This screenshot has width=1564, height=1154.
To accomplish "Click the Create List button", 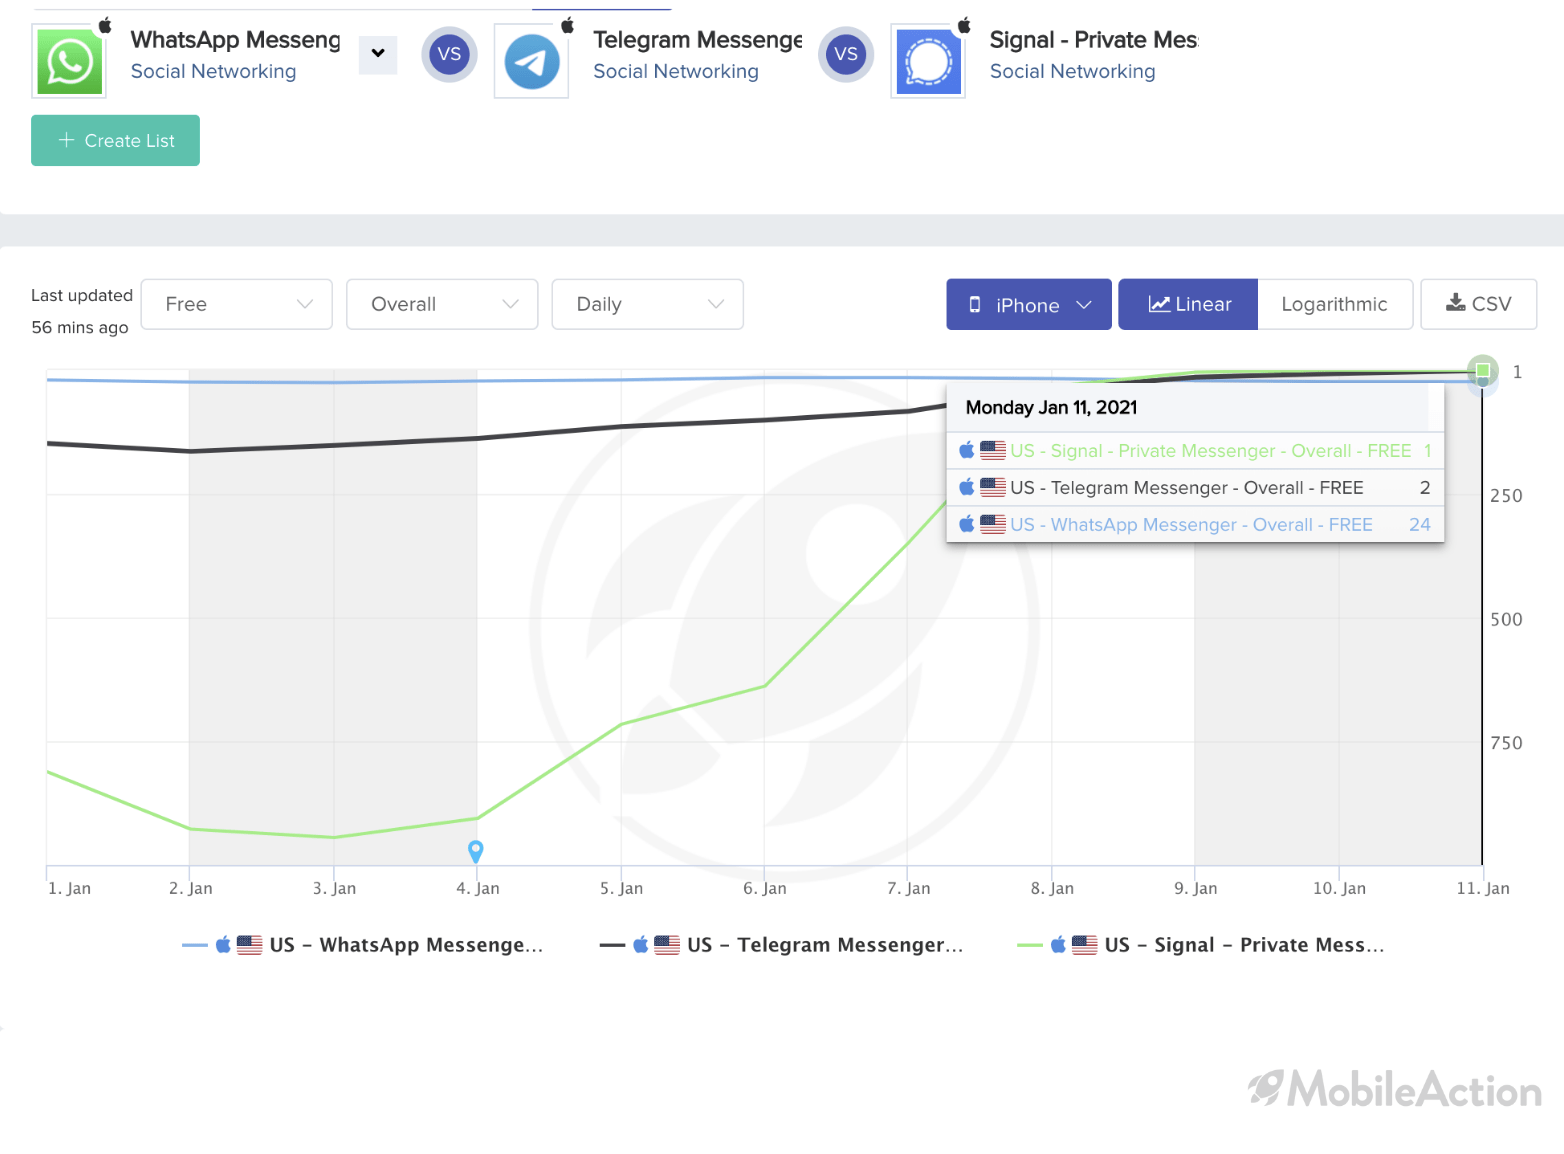I will coord(115,140).
